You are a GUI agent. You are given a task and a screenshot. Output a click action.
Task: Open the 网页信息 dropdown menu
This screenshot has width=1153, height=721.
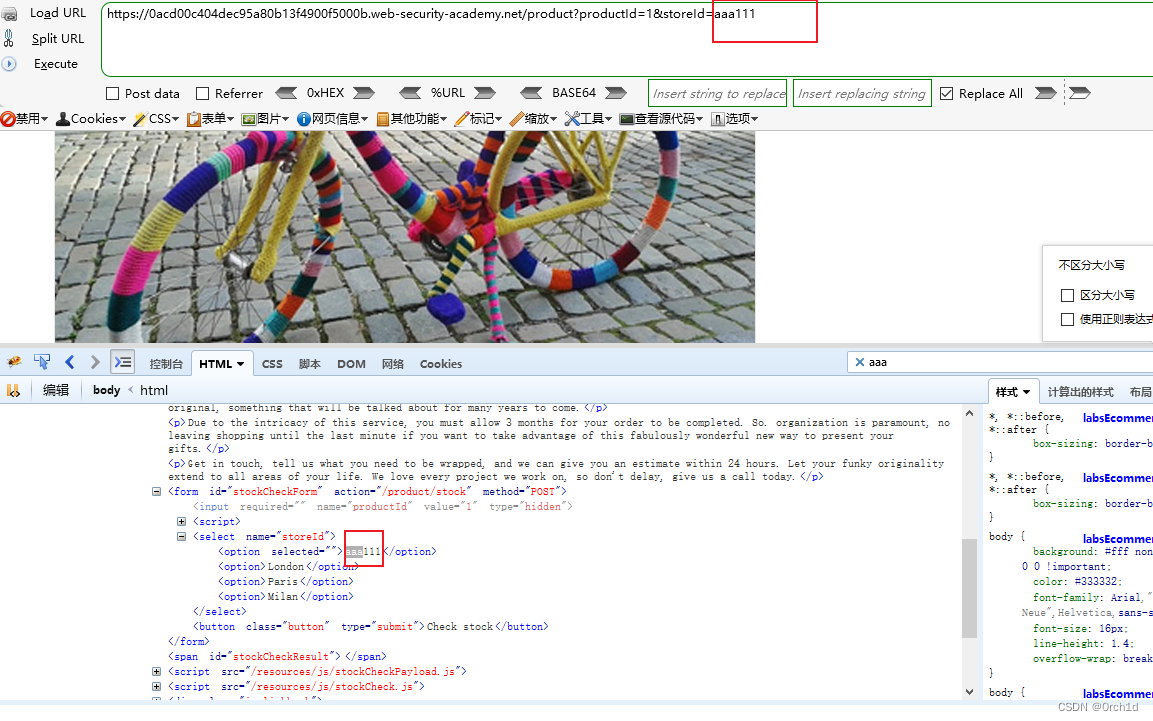click(332, 118)
